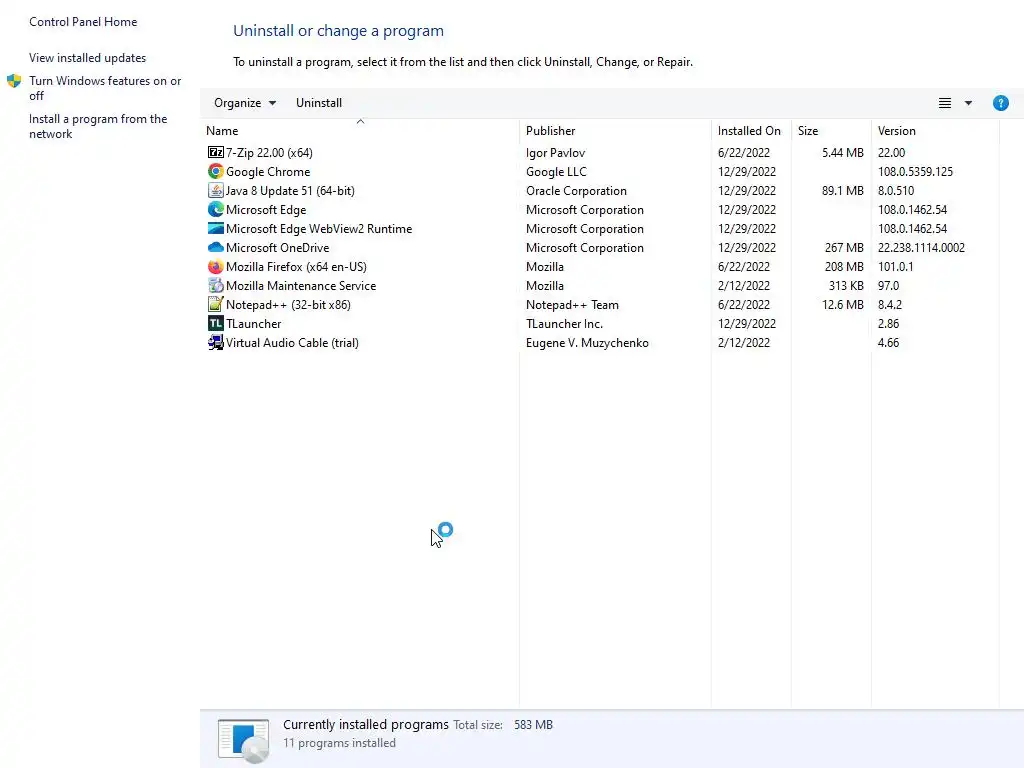Click the 11 programs installed status text
1024x768 pixels.
coord(339,743)
